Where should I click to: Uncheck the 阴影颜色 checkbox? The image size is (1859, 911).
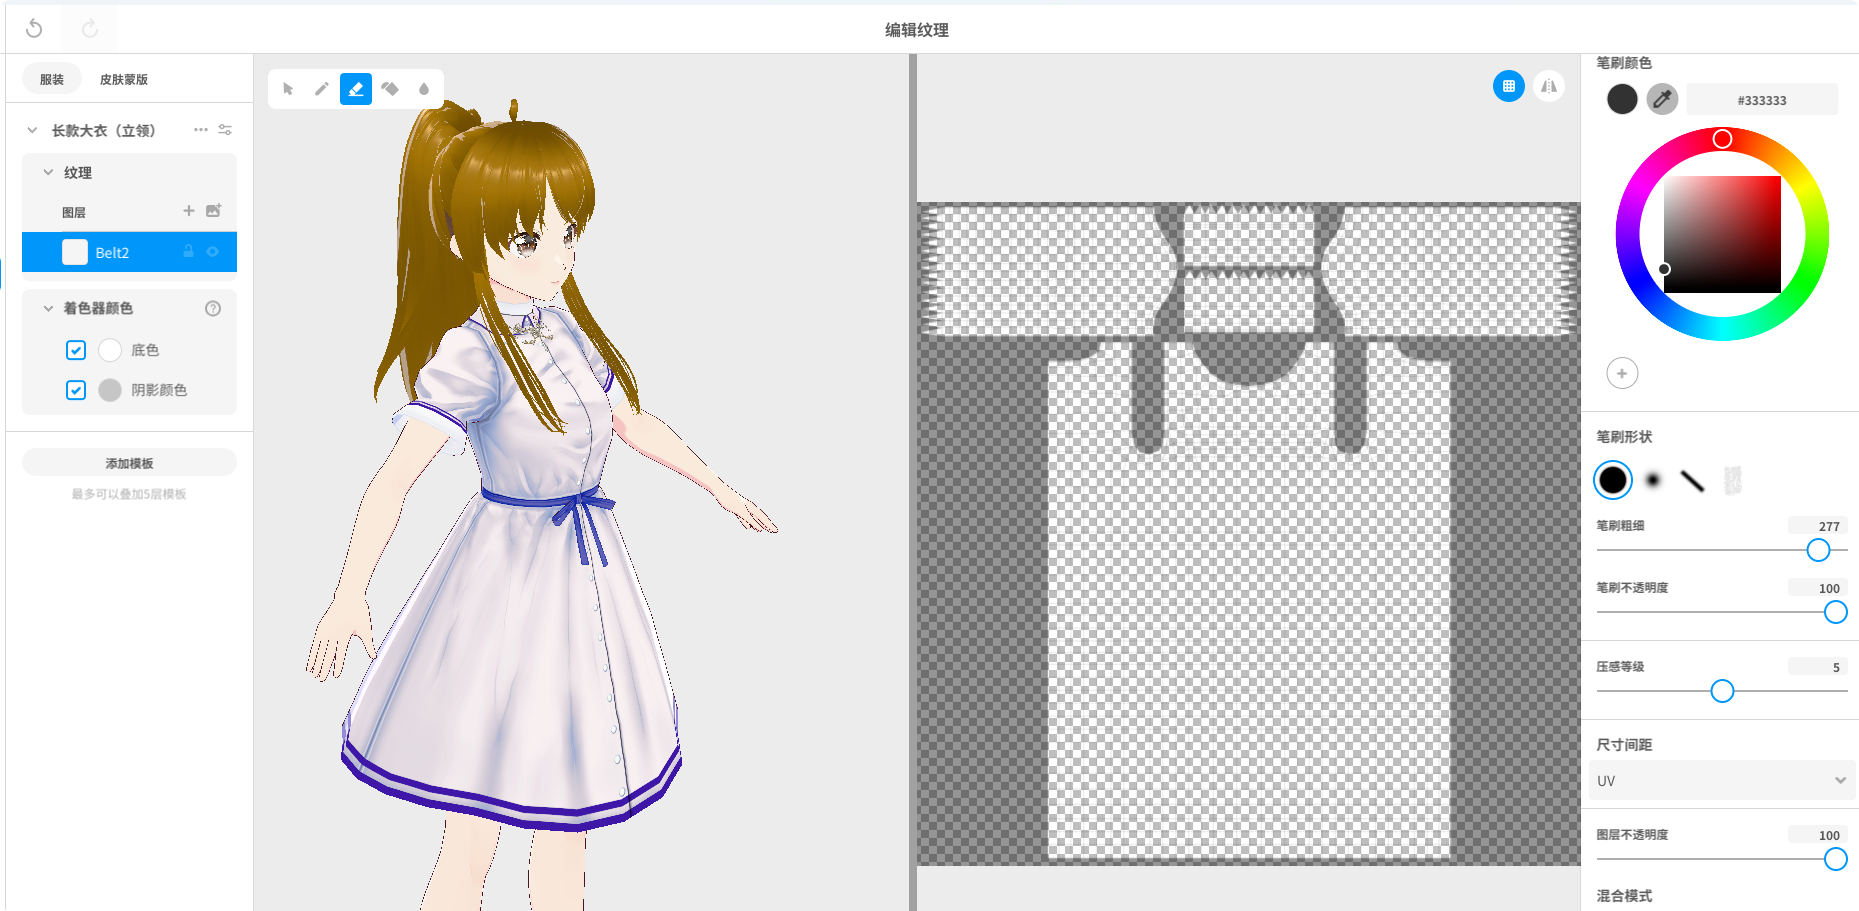pos(76,390)
